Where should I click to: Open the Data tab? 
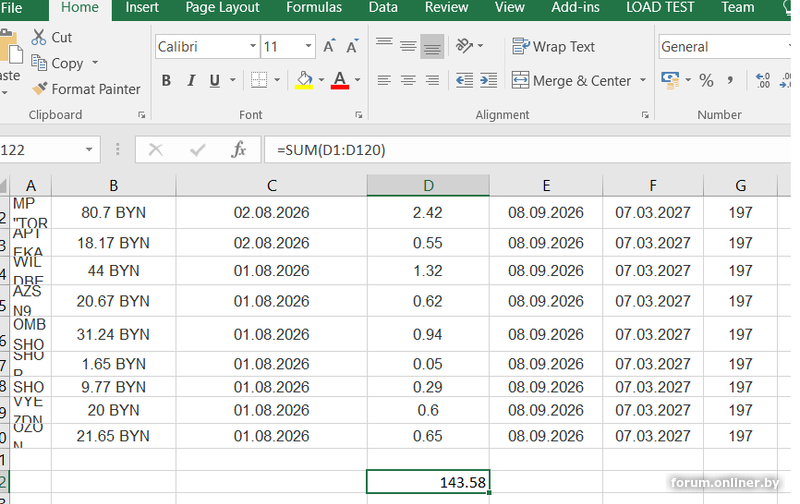pos(383,7)
